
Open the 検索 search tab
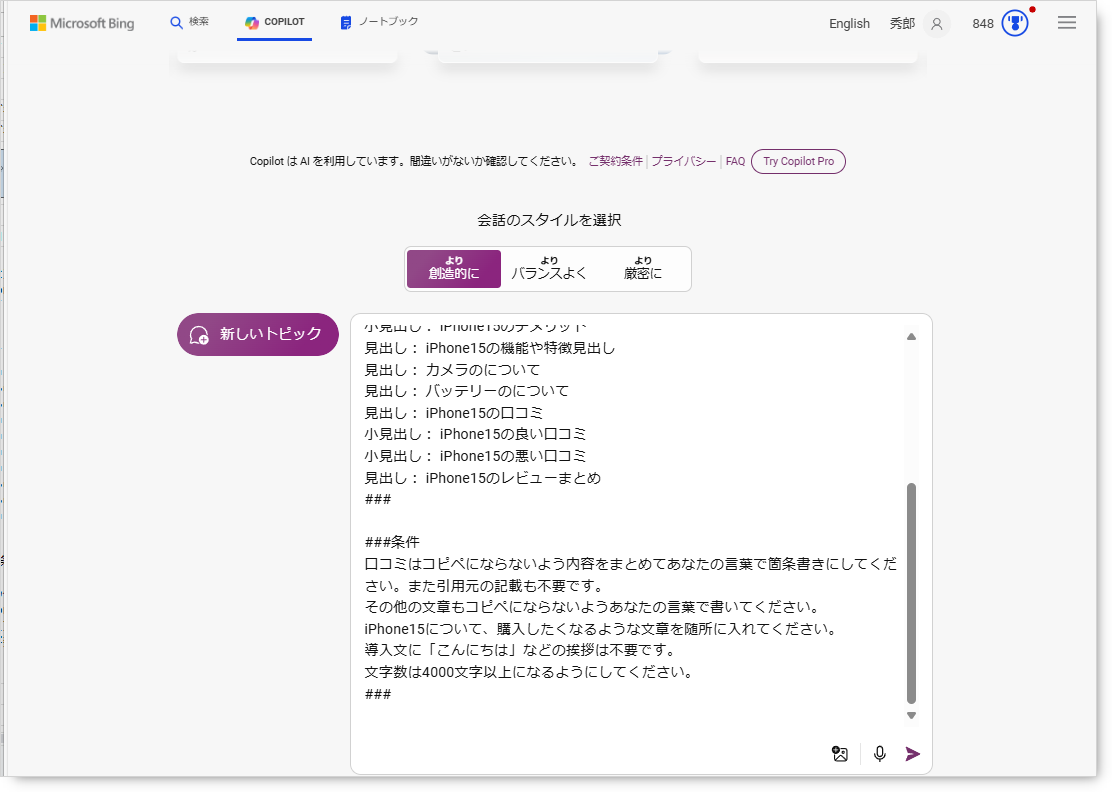(189, 22)
